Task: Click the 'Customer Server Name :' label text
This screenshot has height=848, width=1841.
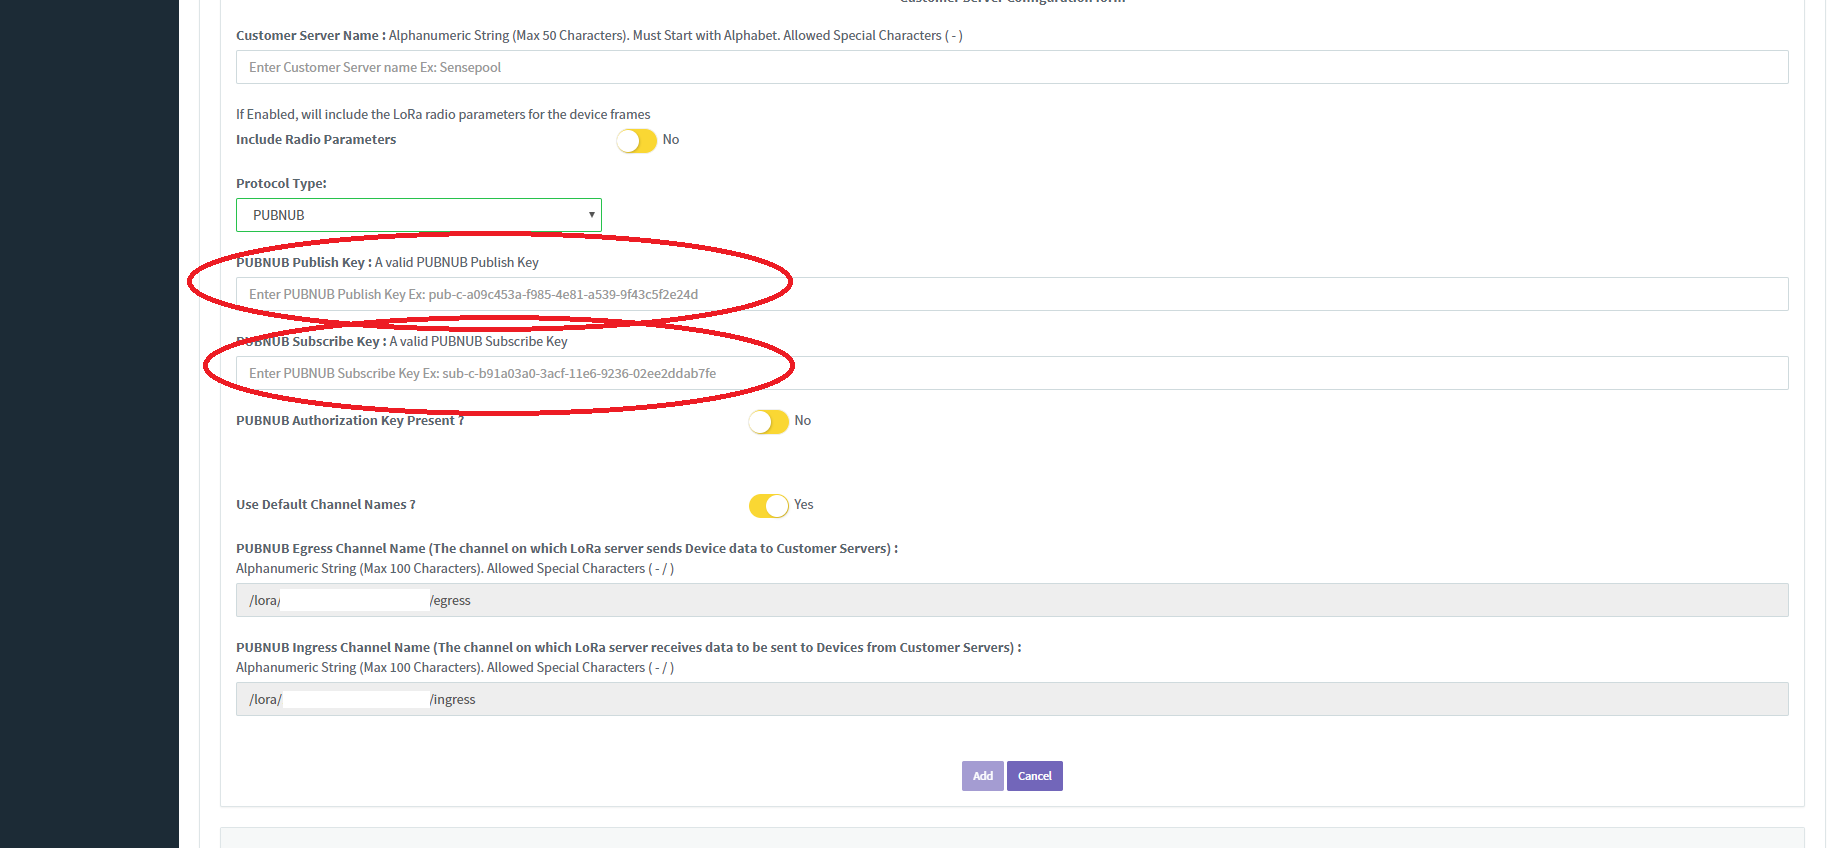Action: 311,35
